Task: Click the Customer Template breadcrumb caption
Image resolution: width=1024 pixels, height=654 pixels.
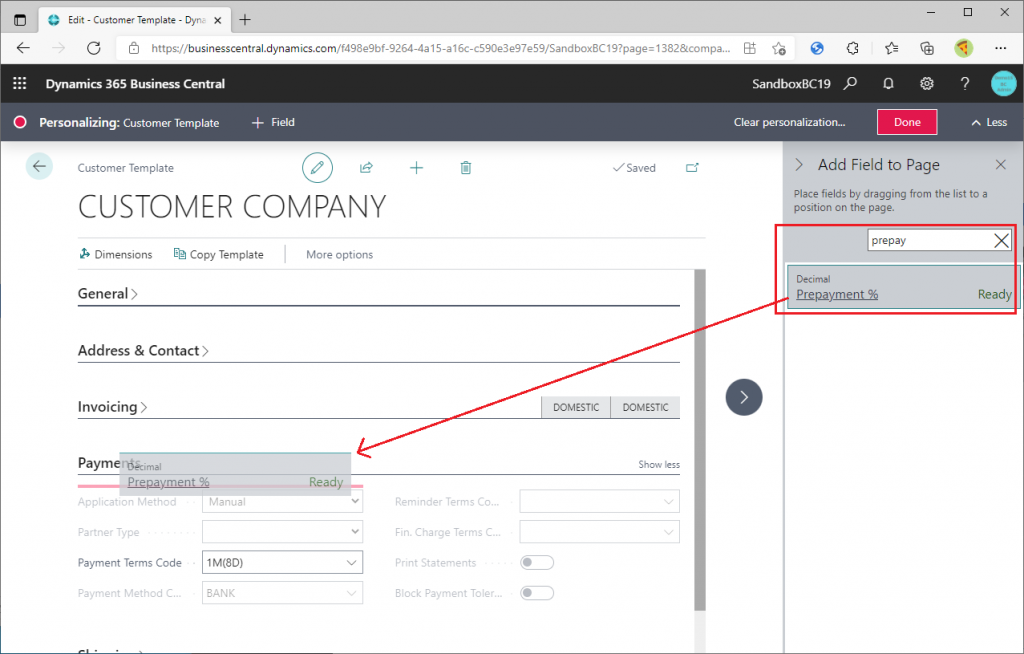Action: pyautogui.click(x=125, y=168)
